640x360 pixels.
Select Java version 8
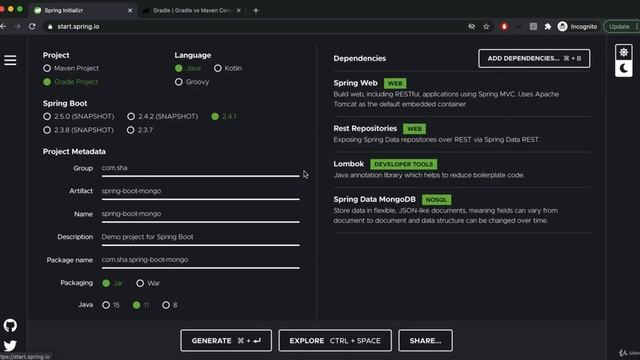pyautogui.click(x=166, y=305)
